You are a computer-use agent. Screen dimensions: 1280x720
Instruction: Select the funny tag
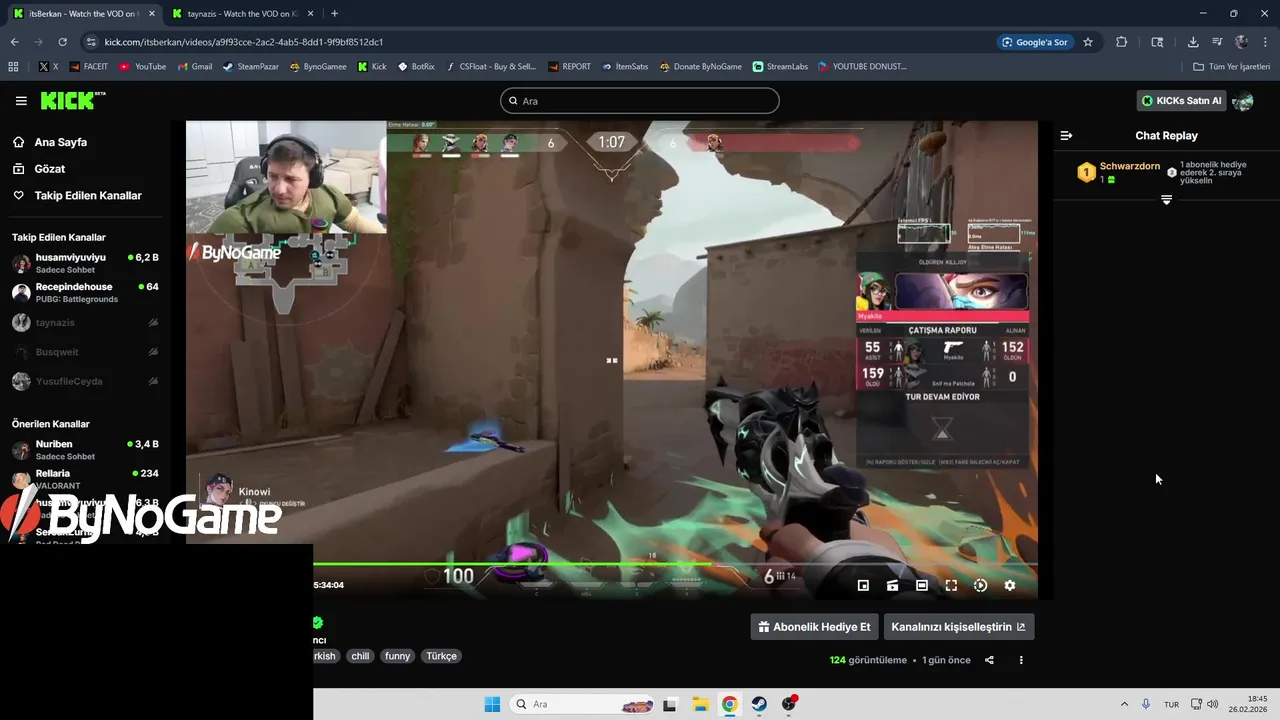click(x=397, y=656)
